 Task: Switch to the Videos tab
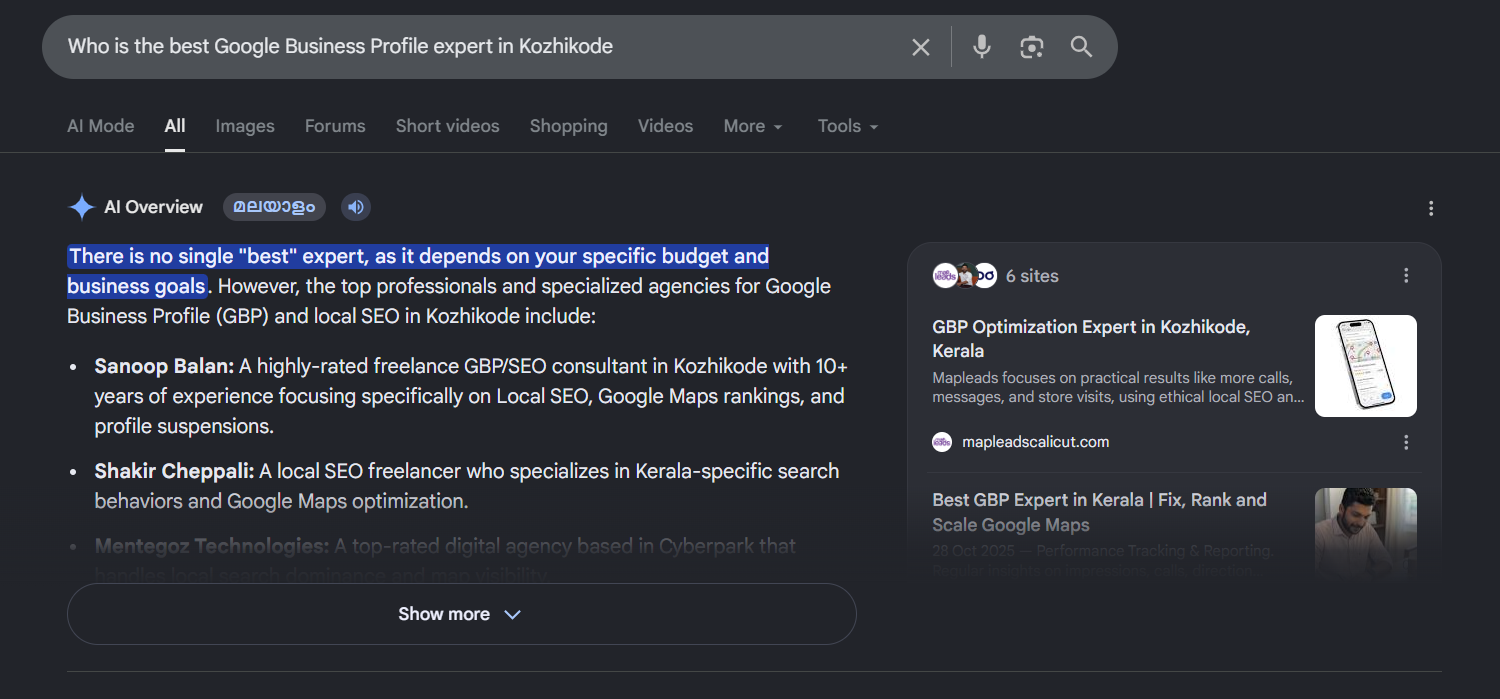pyautogui.click(x=665, y=126)
